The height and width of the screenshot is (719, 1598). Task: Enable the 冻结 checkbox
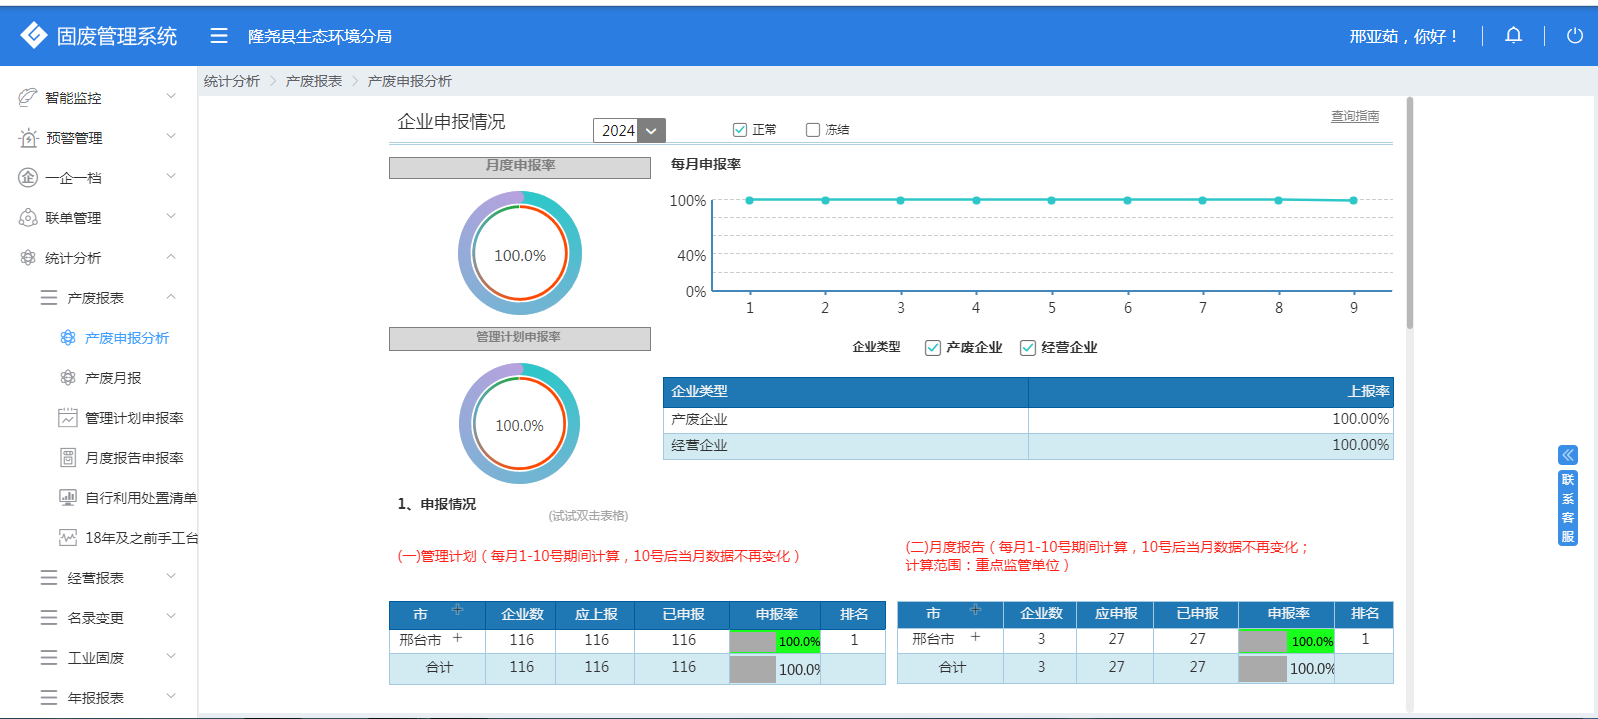point(813,130)
